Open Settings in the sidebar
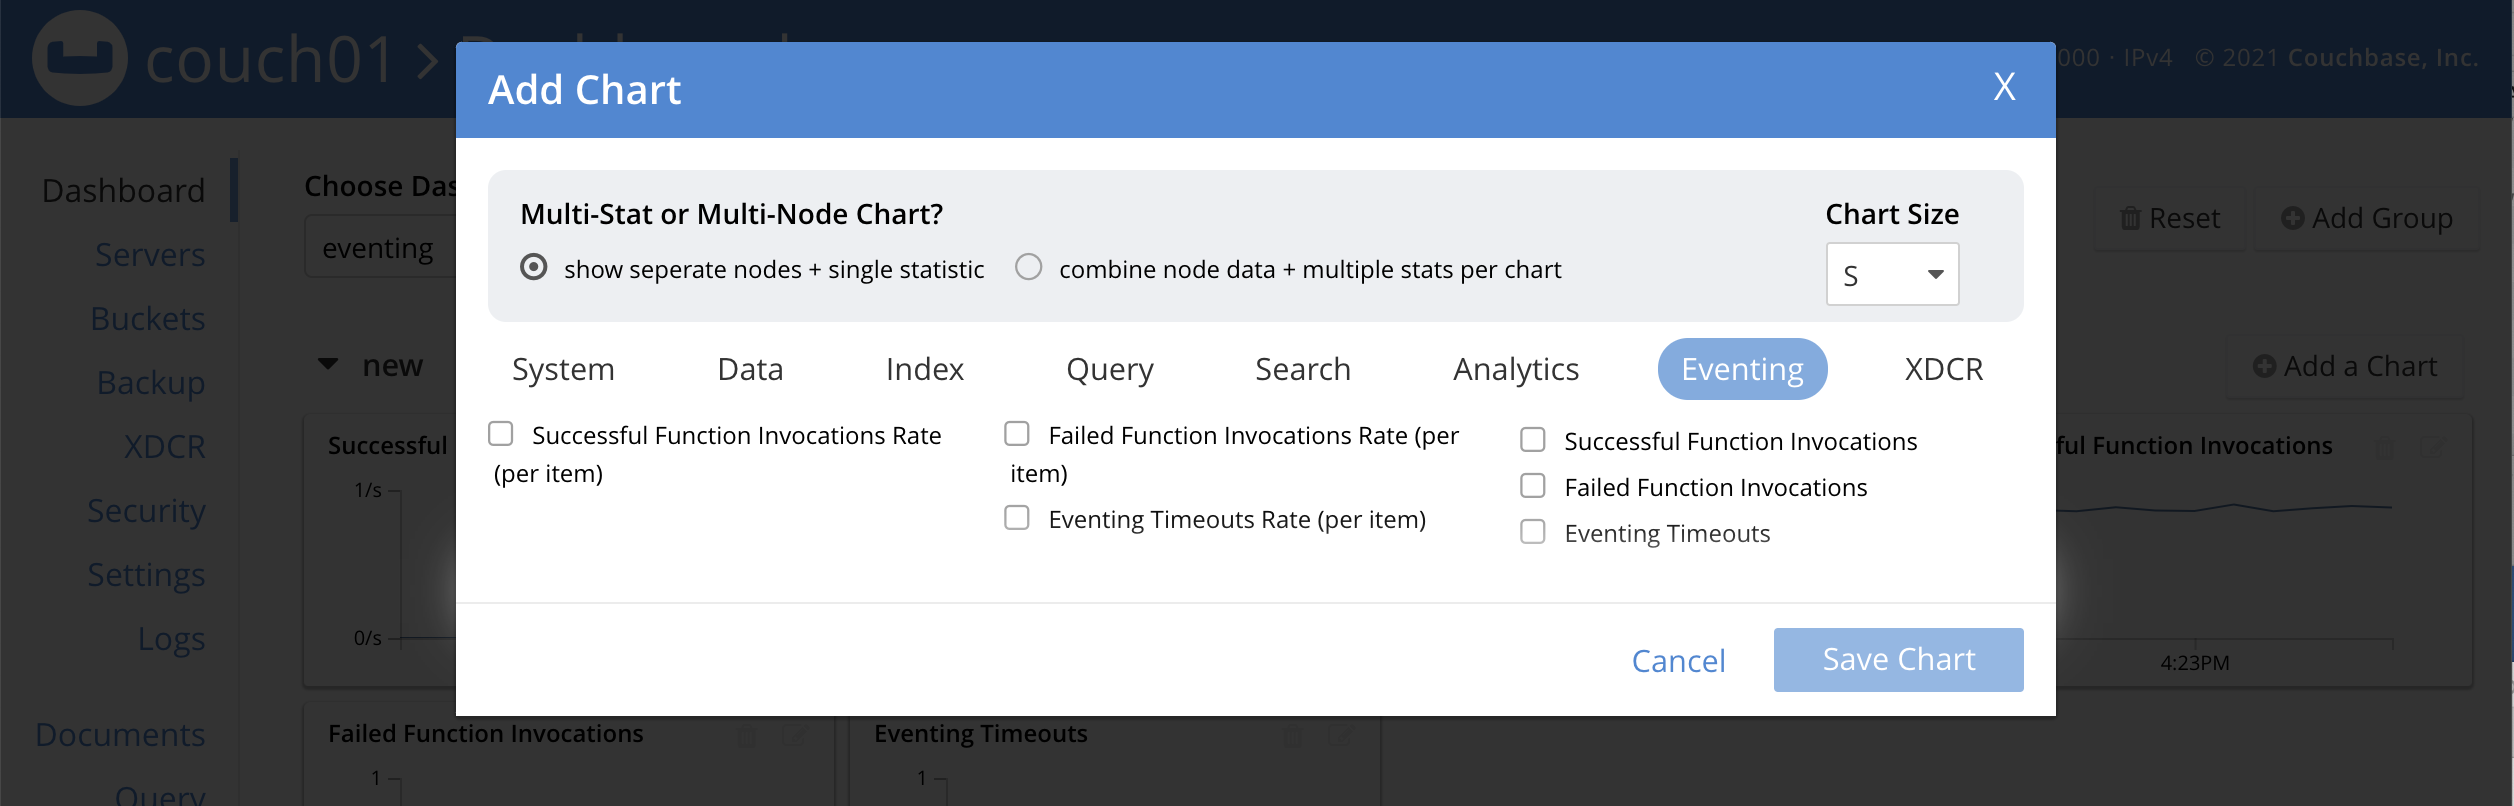2514x806 pixels. pos(146,574)
